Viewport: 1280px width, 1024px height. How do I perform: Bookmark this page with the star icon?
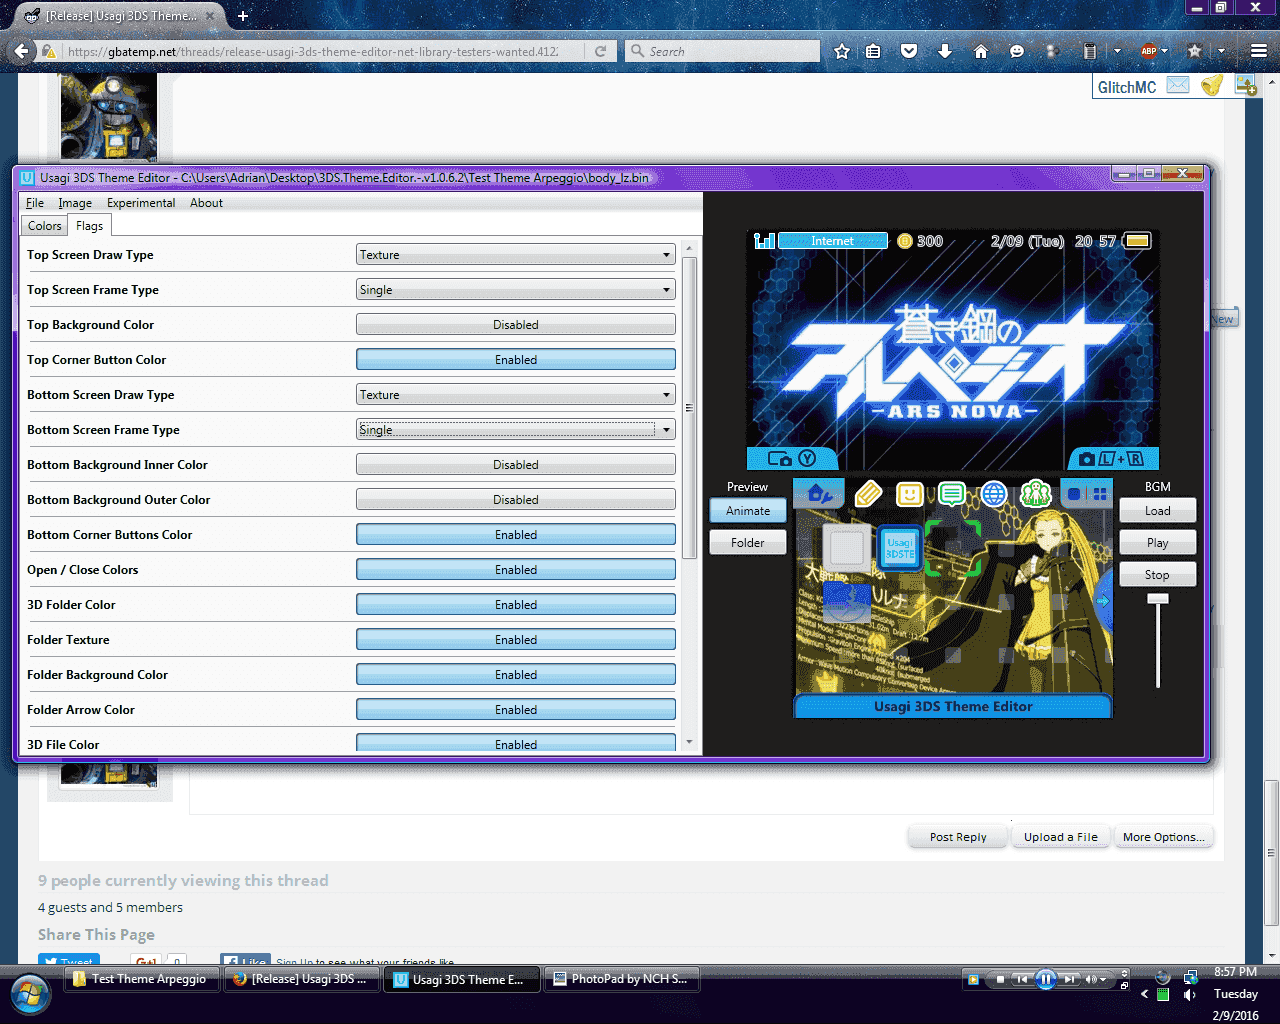click(x=842, y=51)
